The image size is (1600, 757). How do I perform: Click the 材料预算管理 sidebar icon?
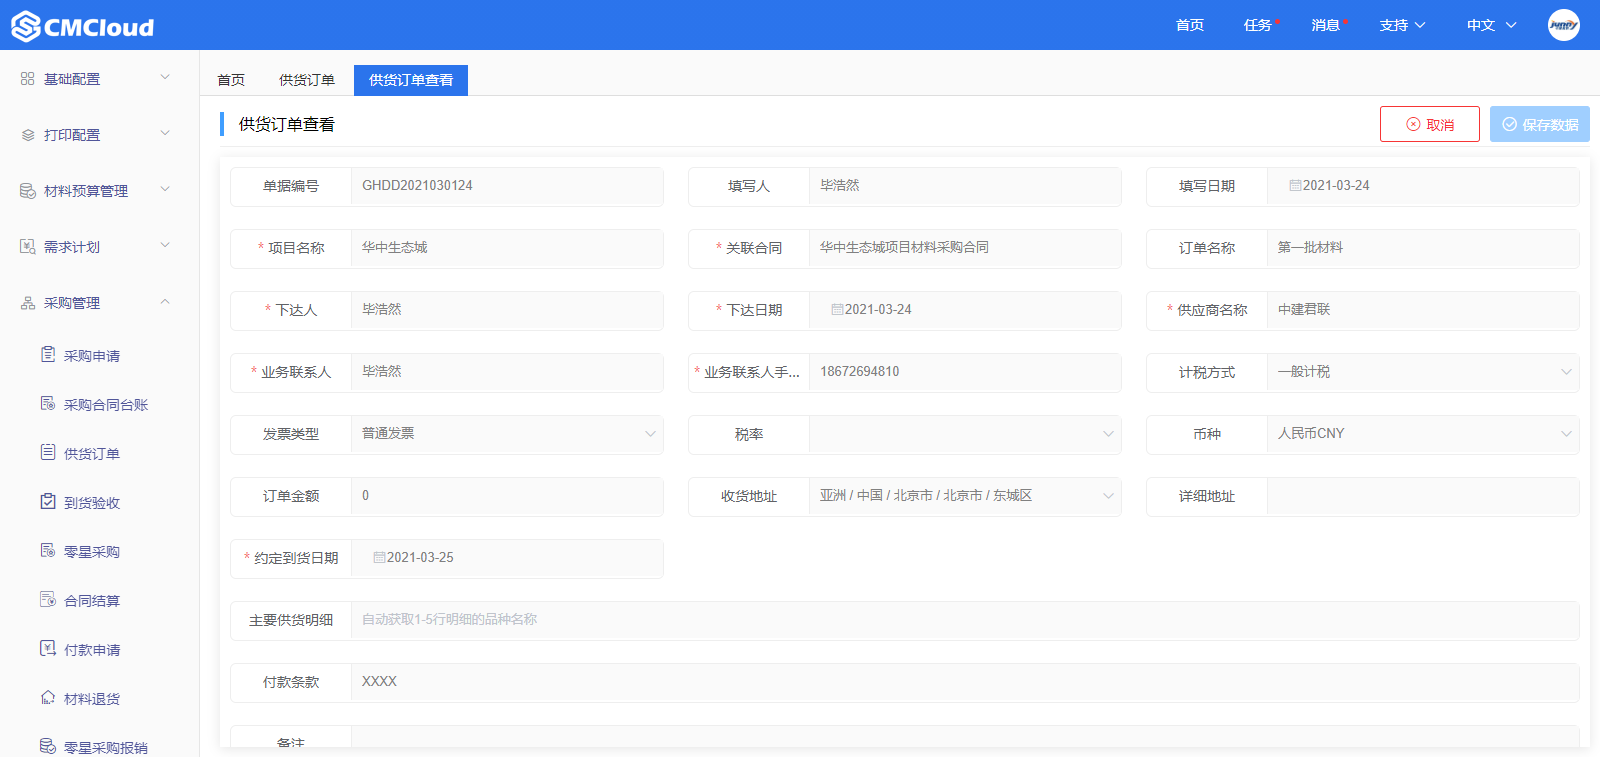28,191
